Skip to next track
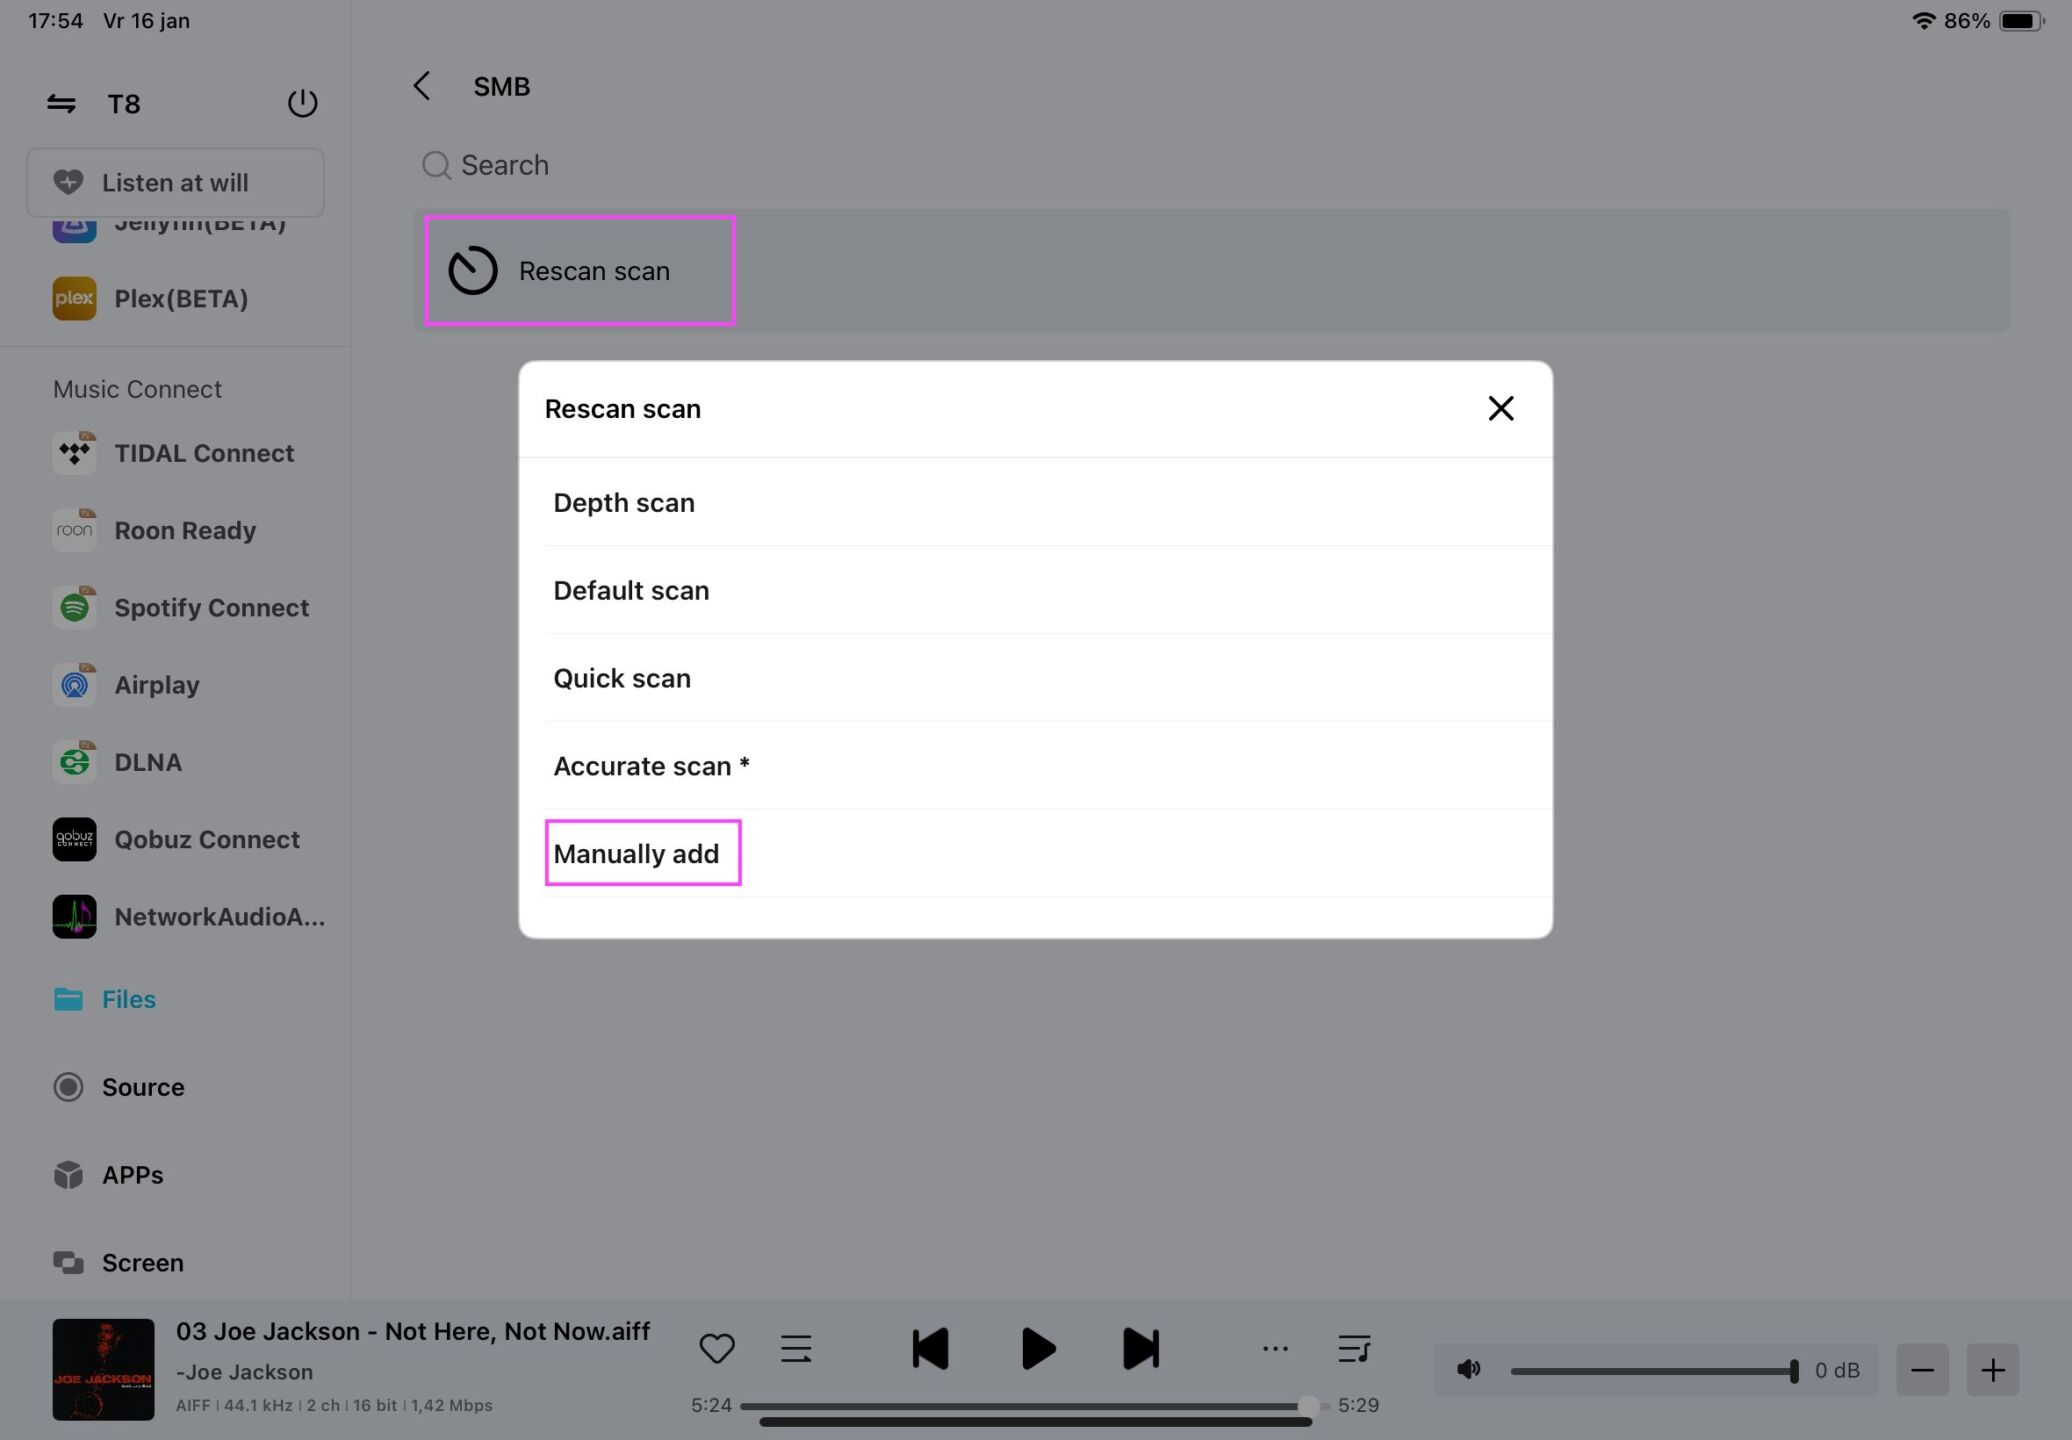Screen dimensions: 2072x1440 [x=1141, y=1349]
